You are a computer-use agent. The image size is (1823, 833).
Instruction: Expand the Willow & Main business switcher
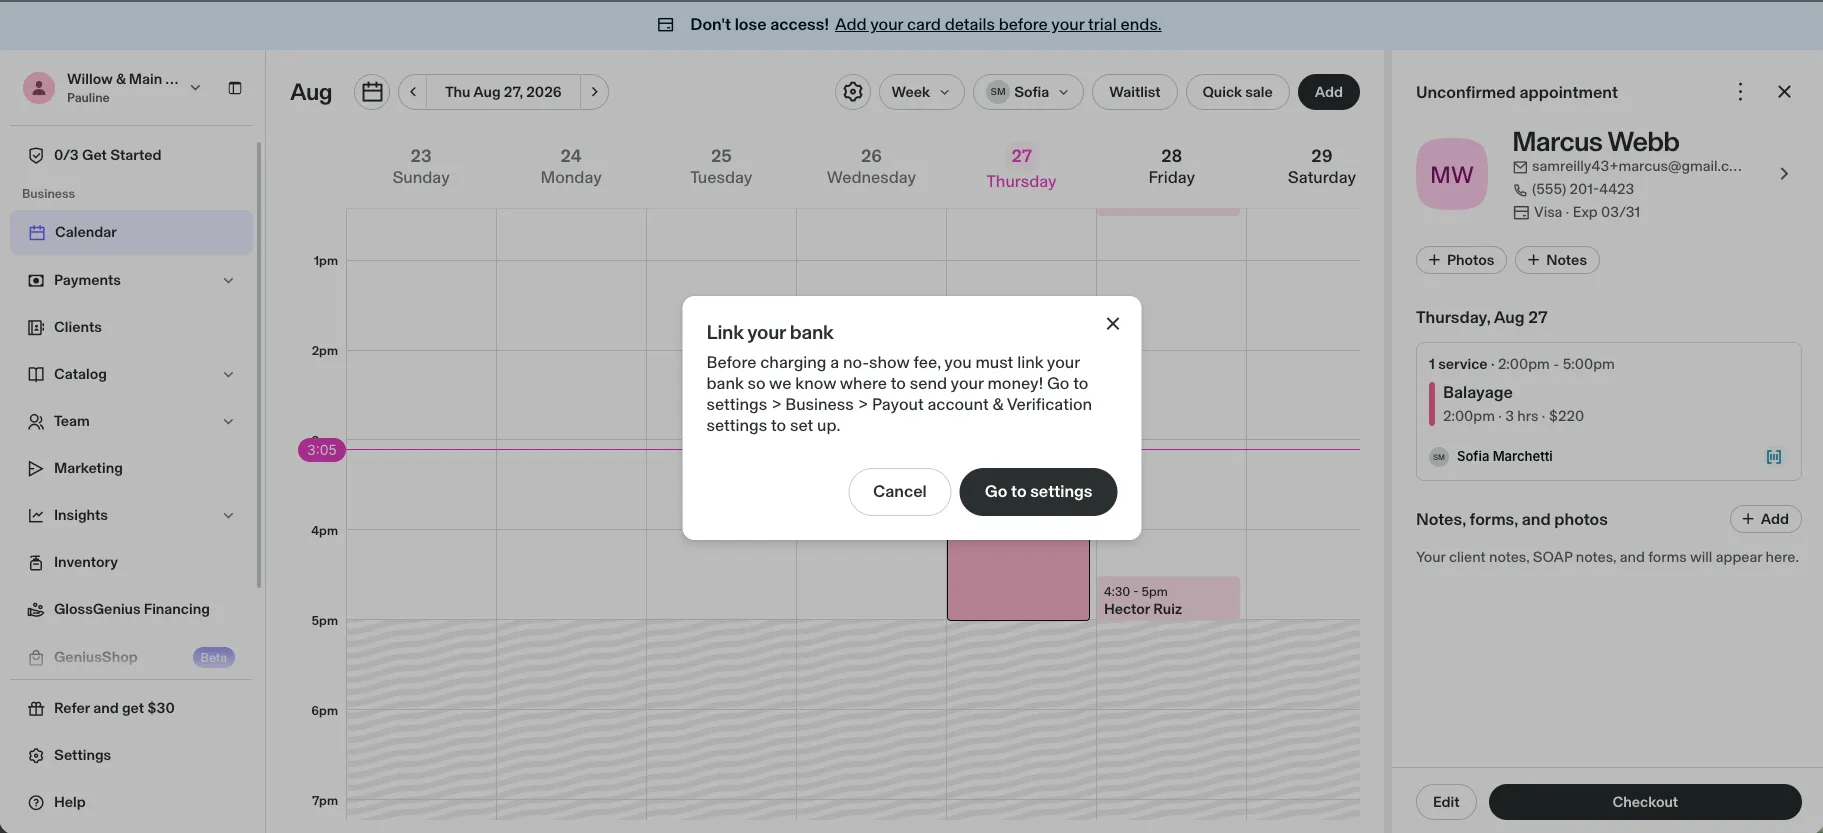[x=195, y=88]
